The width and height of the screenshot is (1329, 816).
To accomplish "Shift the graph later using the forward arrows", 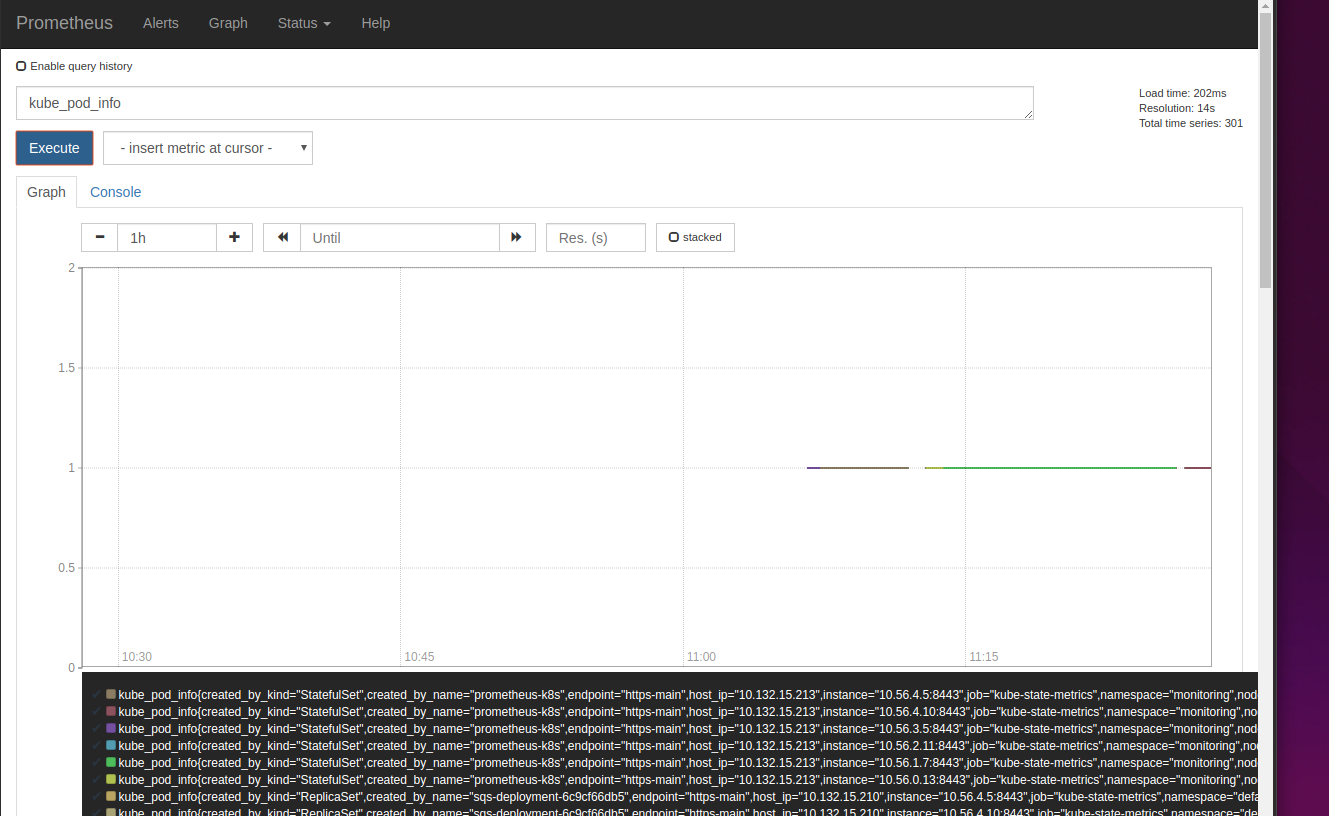I will point(517,237).
